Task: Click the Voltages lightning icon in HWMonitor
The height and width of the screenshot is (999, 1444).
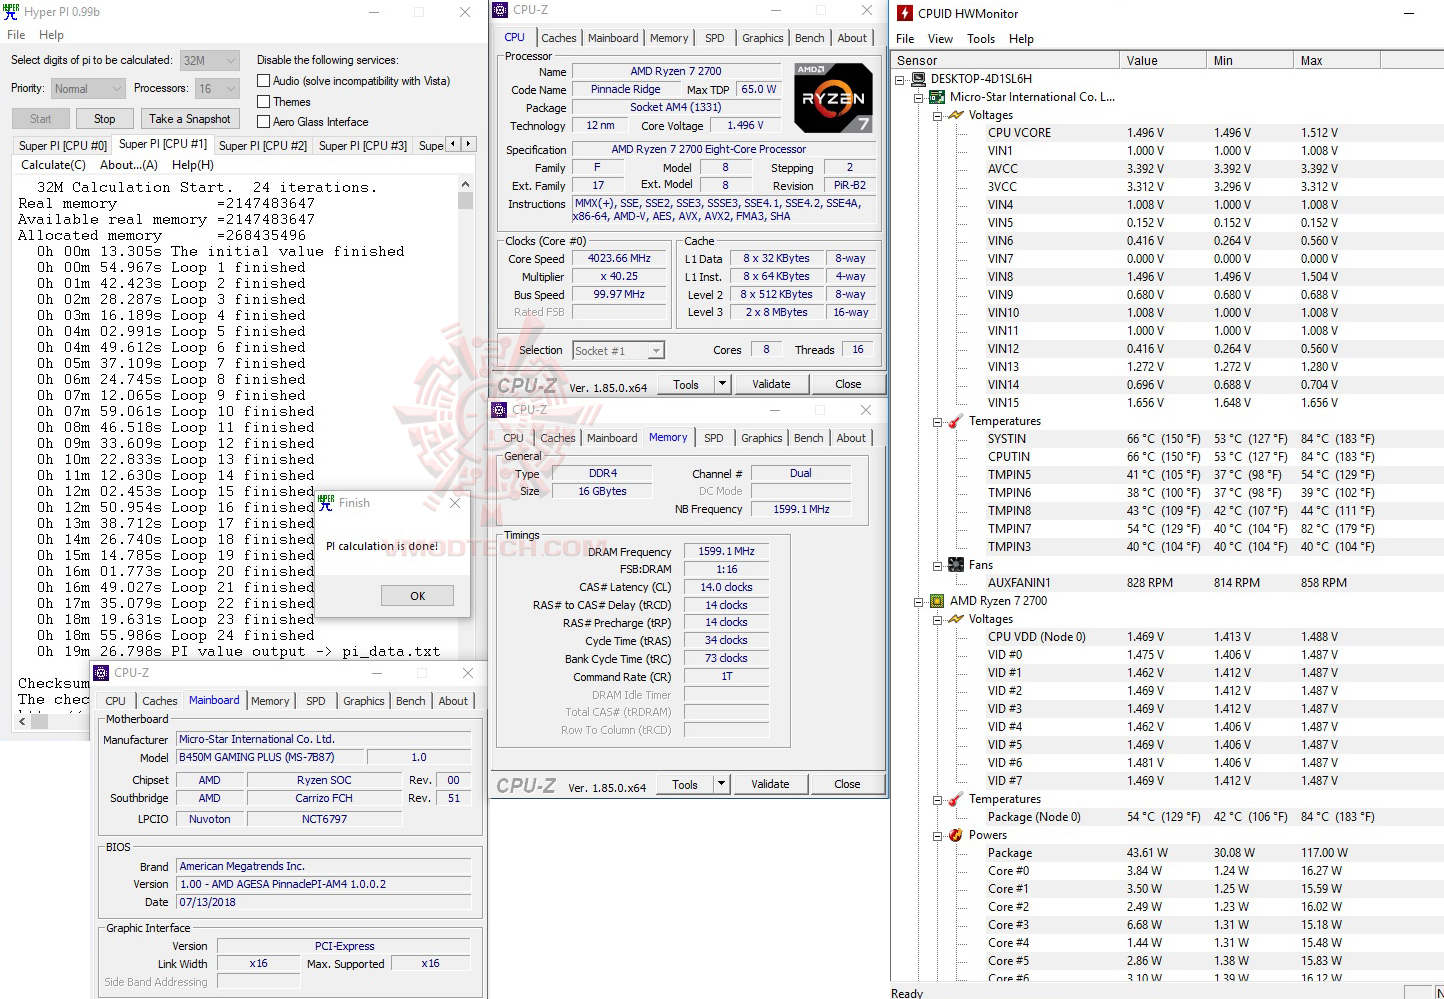Action: click(x=955, y=115)
